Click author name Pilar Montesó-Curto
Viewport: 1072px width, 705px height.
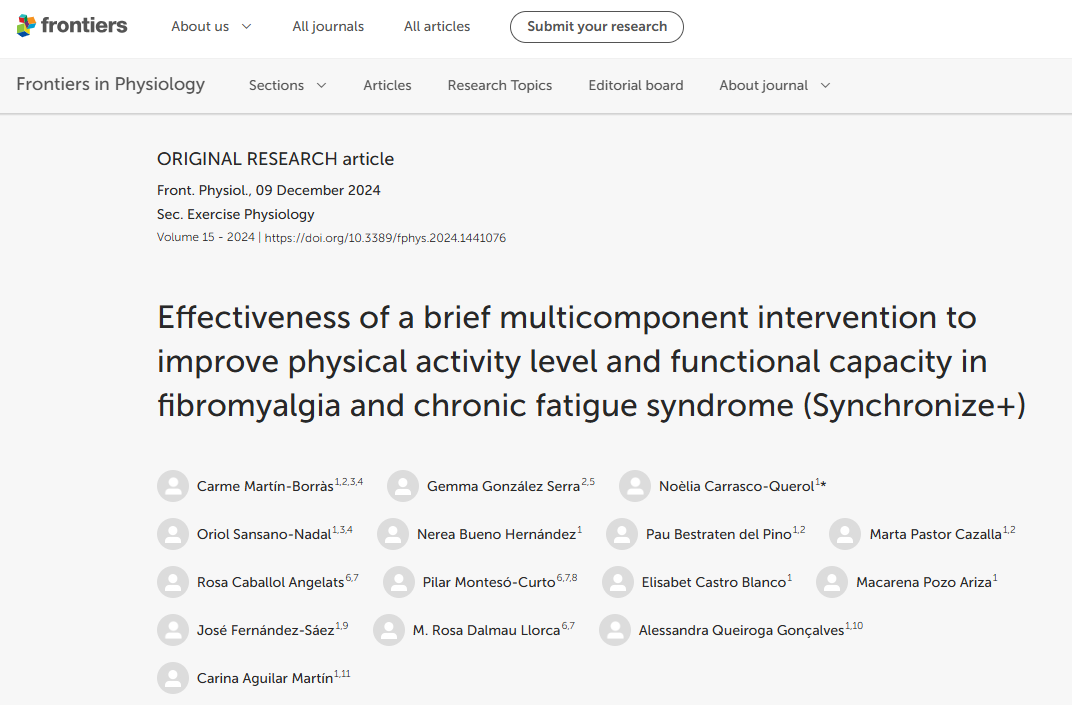pyautogui.click(x=489, y=582)
